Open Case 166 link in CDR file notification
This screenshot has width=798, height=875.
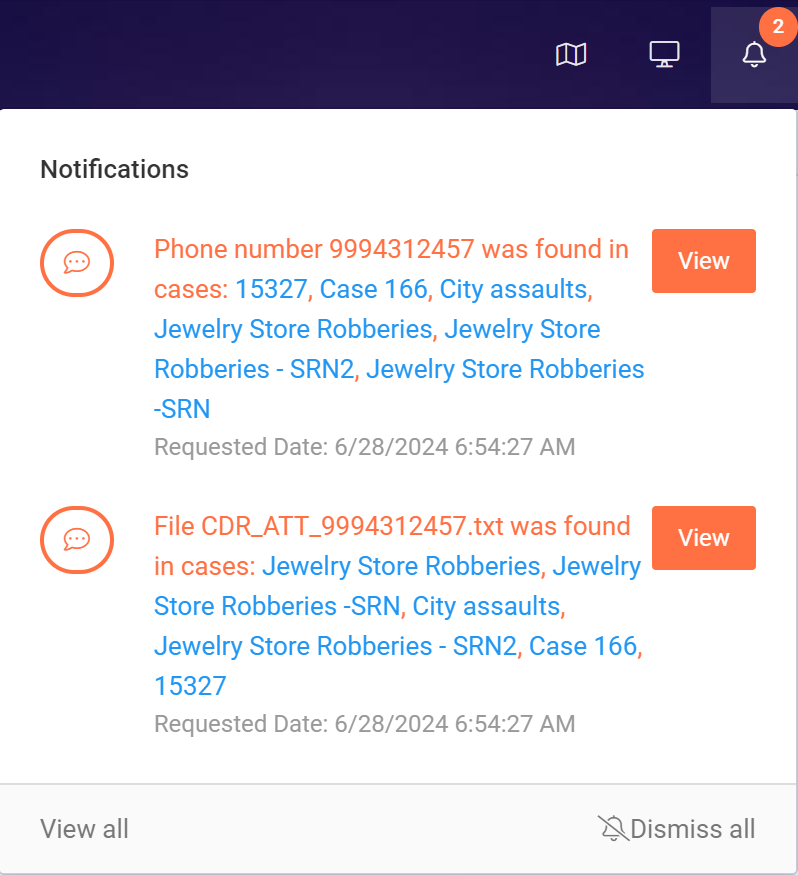click(x=583, y=646)
